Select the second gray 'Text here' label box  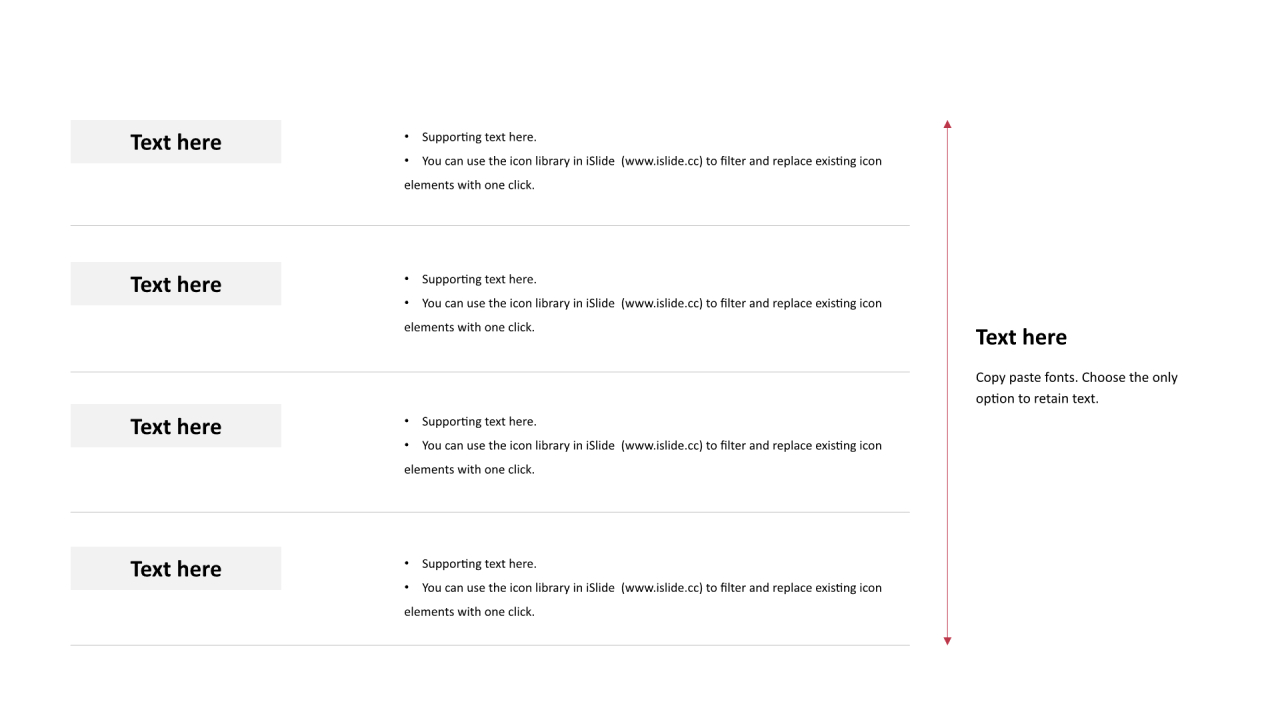click(176, 284)
